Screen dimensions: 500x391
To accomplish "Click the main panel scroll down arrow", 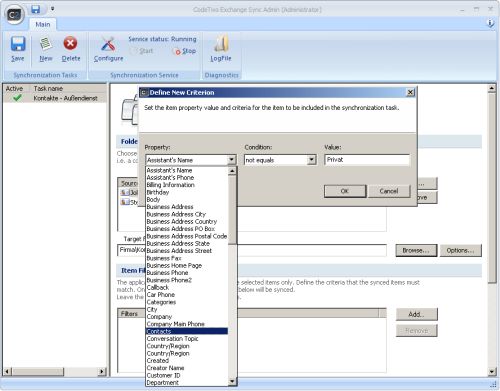I will pos(492,372).
